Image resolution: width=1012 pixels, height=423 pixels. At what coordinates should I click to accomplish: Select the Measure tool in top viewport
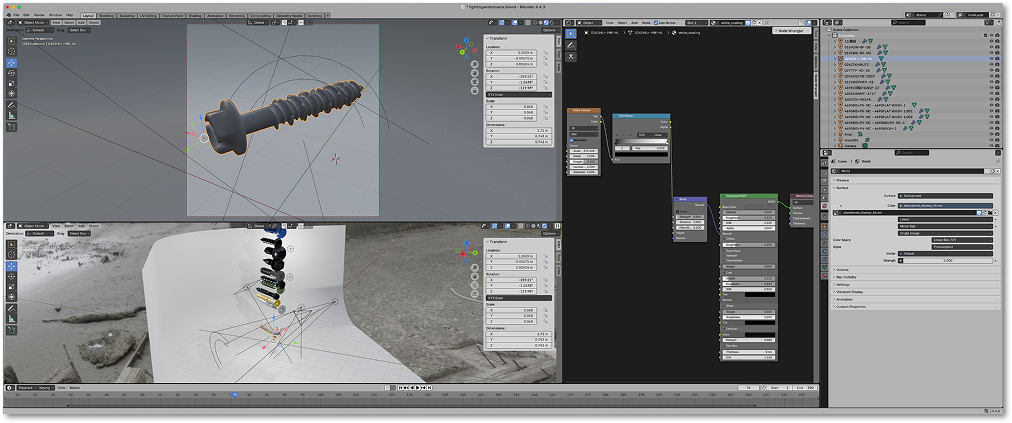[x=12, y=115]
